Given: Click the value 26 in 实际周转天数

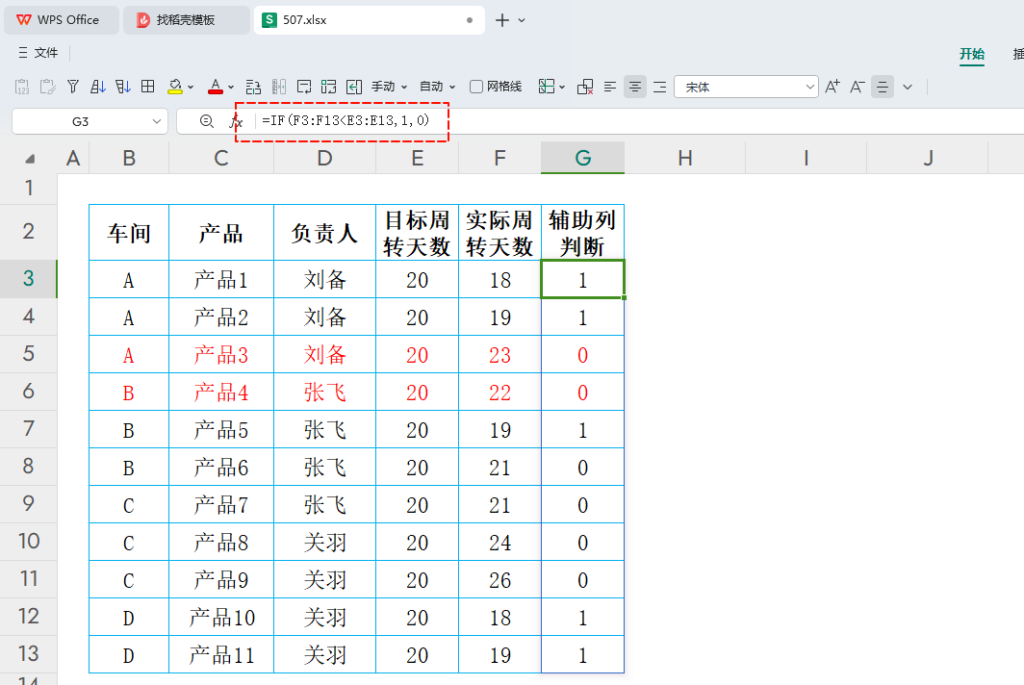Looking at the screenshot, I should pyautogui.click(x=500, y=580).
